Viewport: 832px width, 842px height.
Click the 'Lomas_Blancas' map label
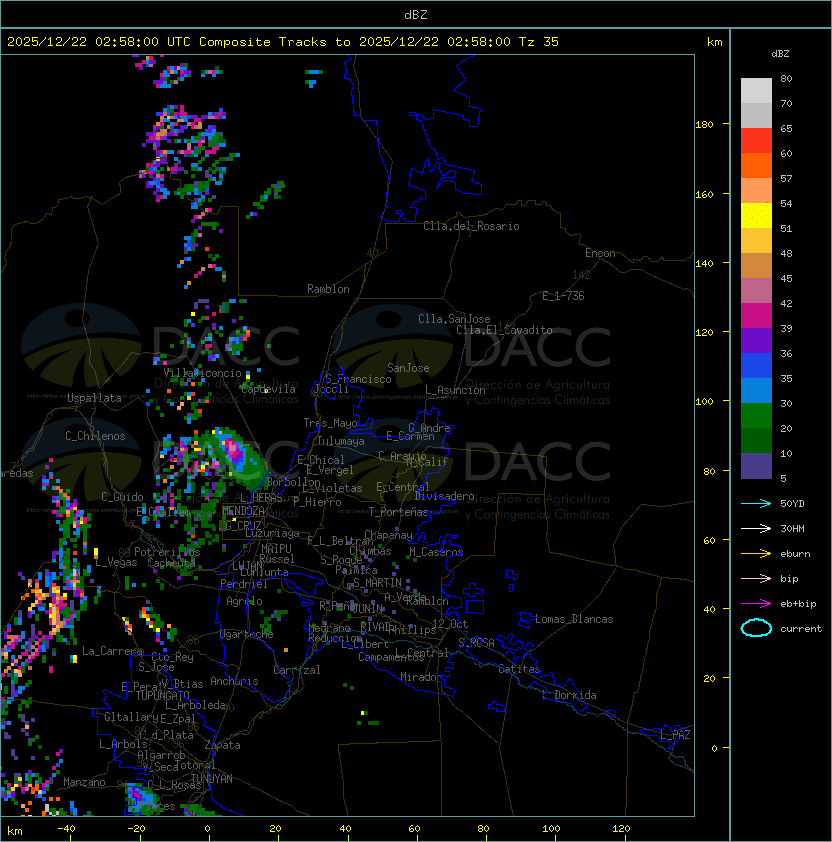tap(574, 619)
